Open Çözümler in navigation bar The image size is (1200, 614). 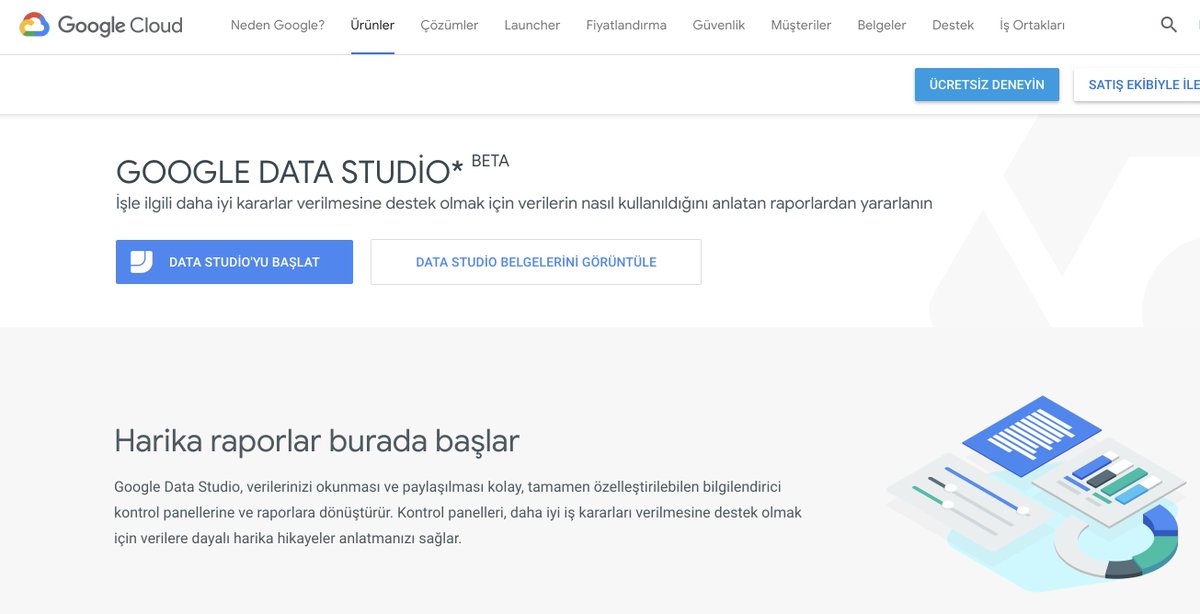(449, 25)
